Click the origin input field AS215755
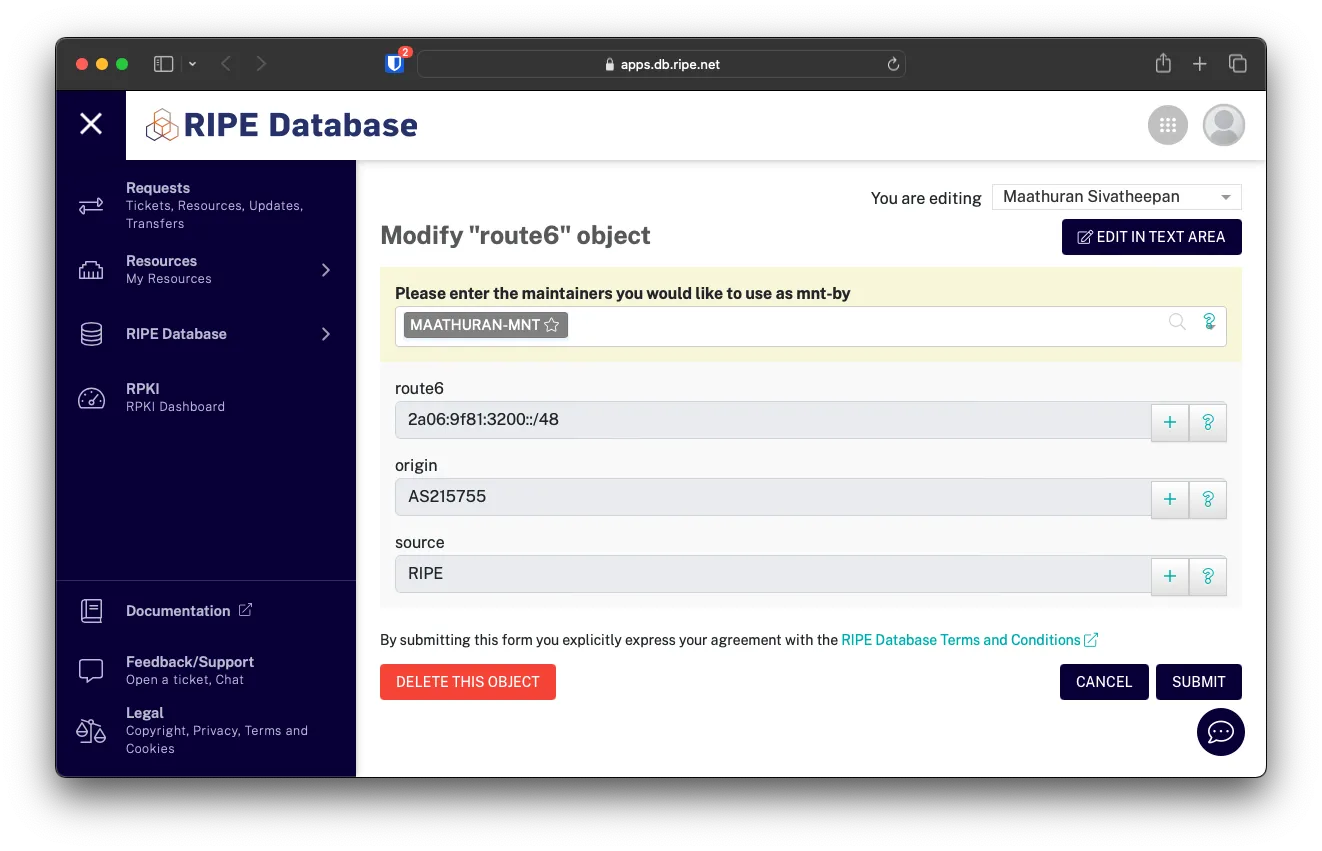Image resolution: width=1322 pixels, height=851 pixels. (772, 497)
